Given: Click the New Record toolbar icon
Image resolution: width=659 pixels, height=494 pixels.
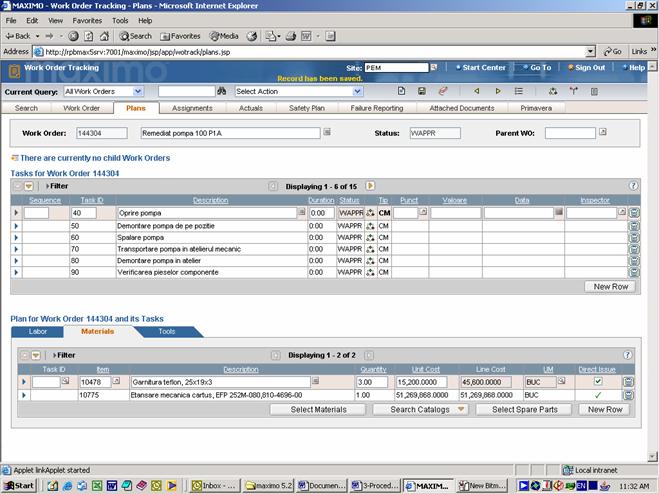Looking at the screenshot, I should (401, 91).
